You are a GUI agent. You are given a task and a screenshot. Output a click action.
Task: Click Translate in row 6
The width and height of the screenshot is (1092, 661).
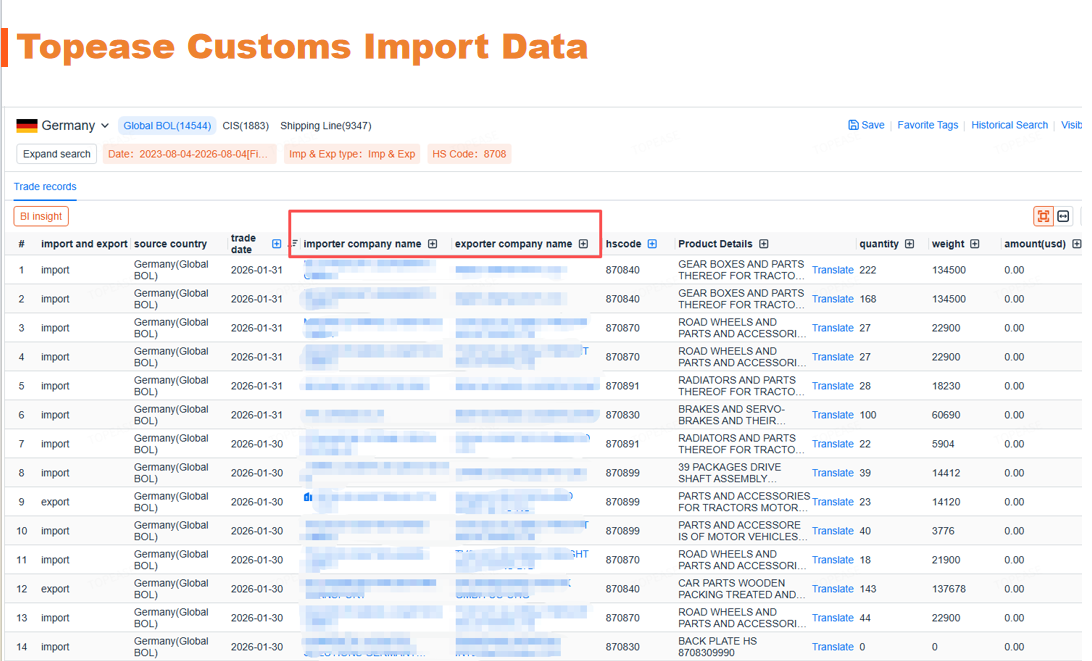tap(833, 415)
